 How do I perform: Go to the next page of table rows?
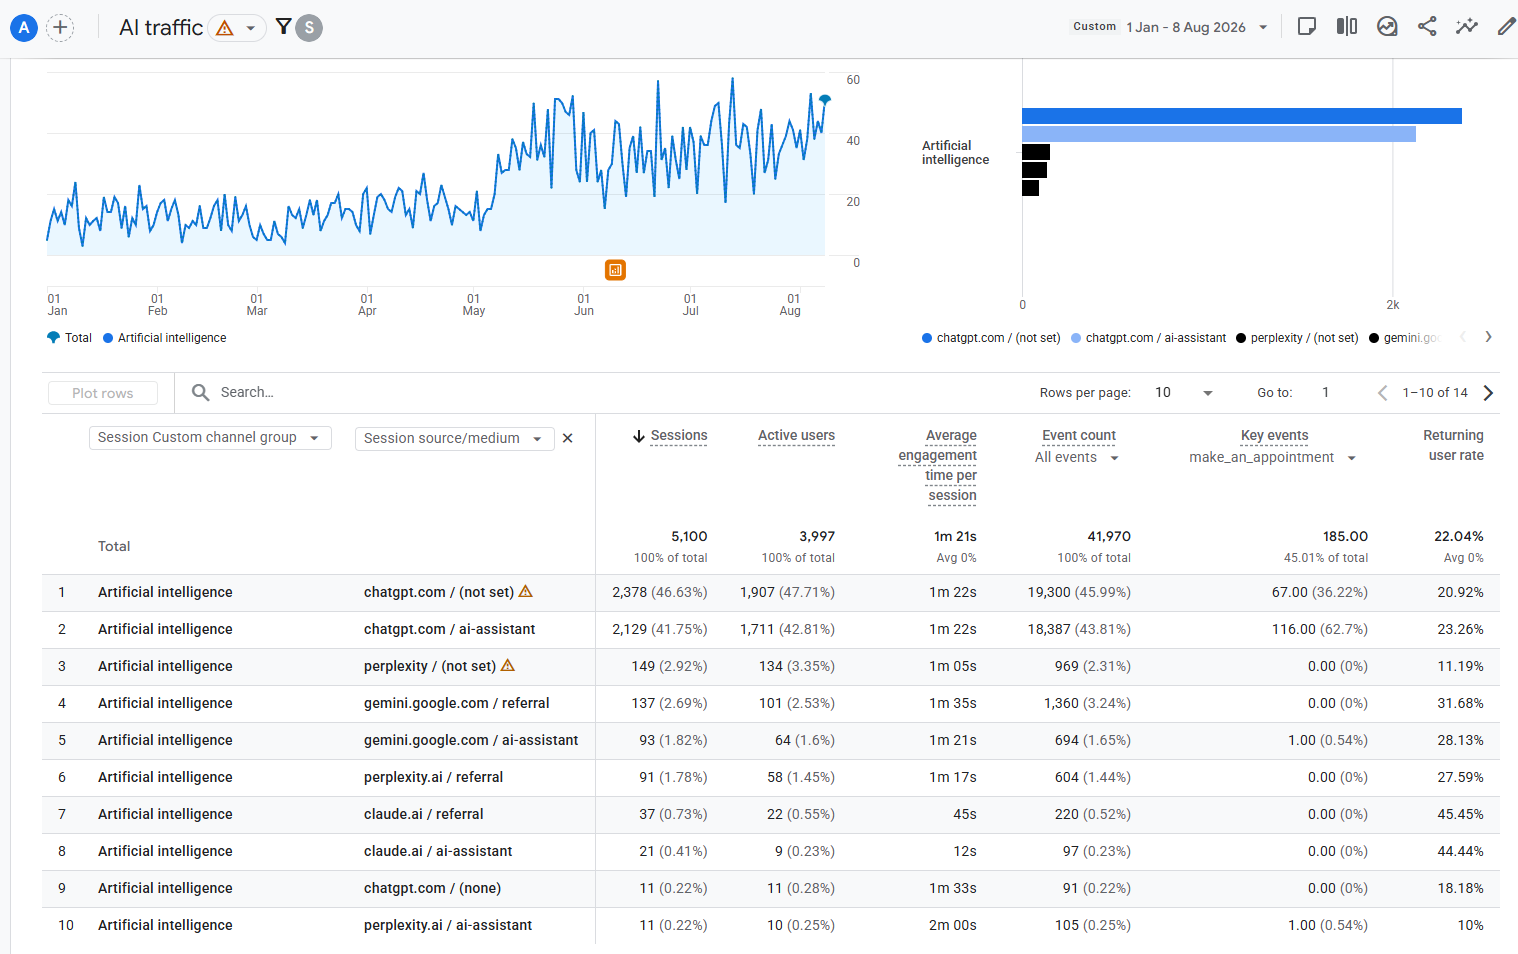[1488, 393]
